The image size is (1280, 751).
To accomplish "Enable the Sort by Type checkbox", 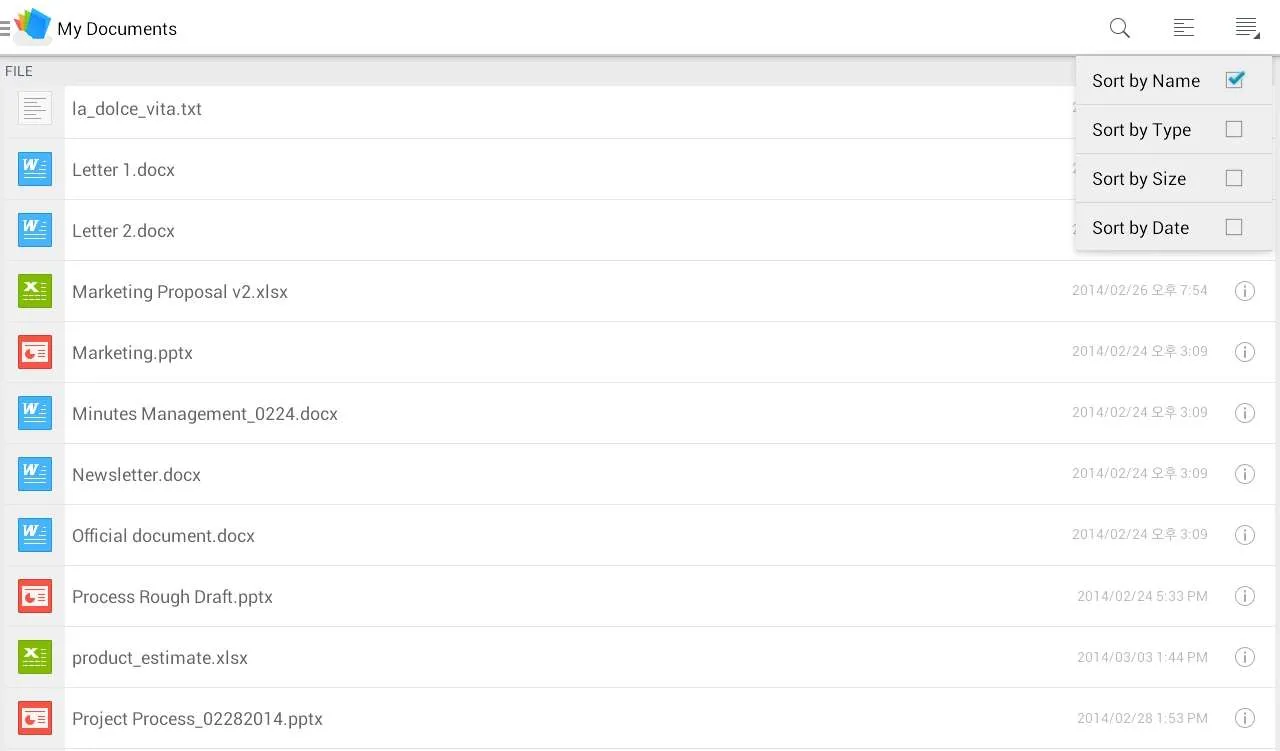I will point(1234,129).
